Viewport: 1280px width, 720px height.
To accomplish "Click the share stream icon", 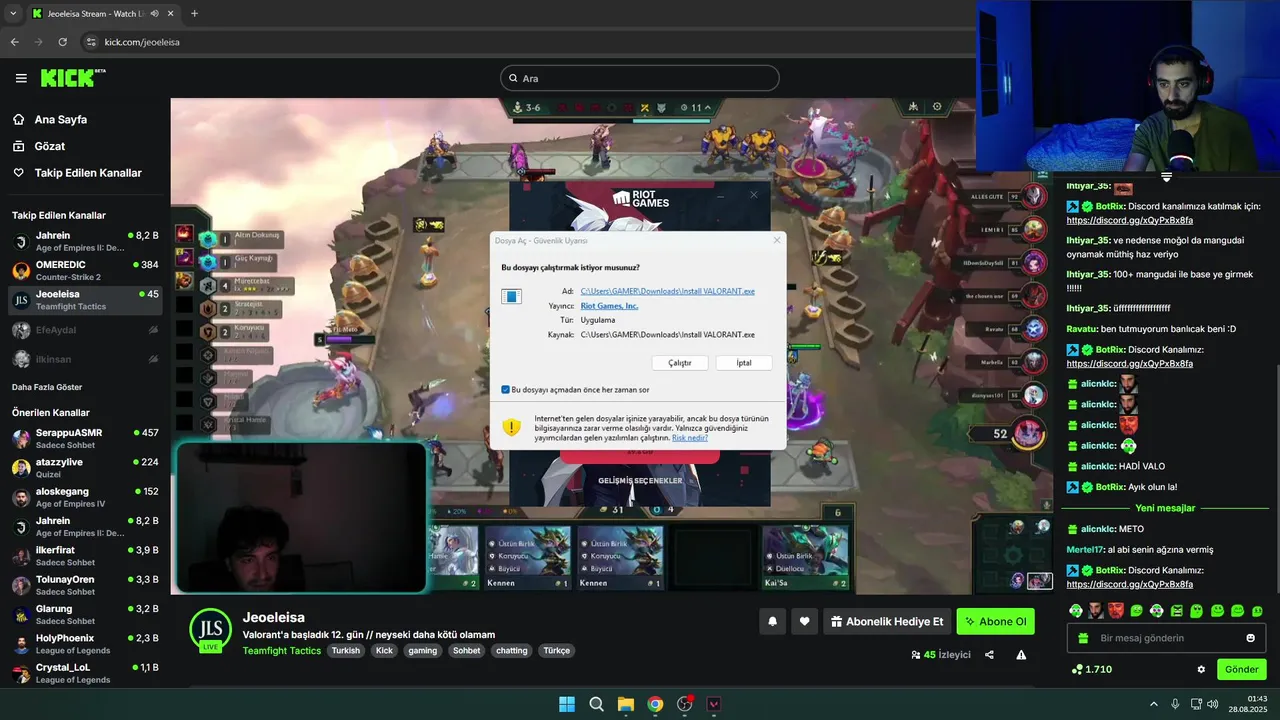I will pyautogui.click(x=989, y=655).
